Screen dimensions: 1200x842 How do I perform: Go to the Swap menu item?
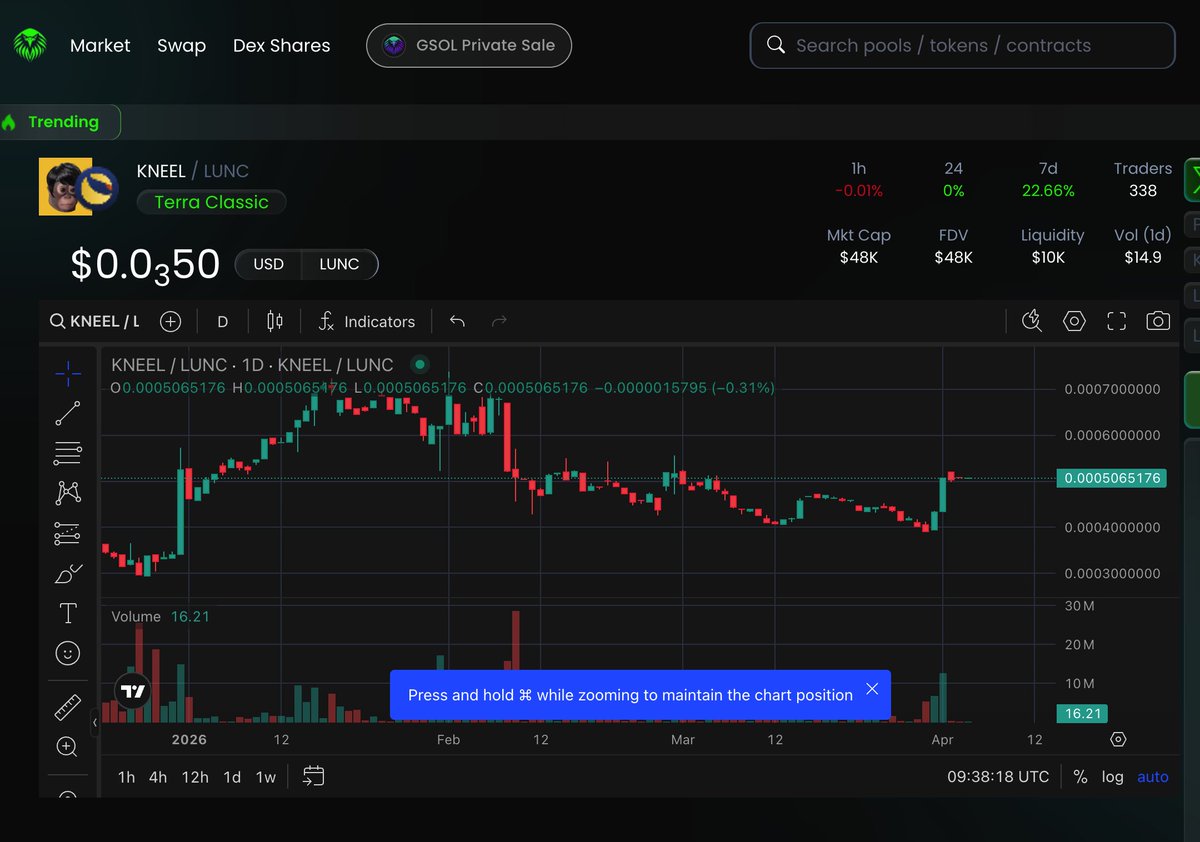click(x=181, y=45)
